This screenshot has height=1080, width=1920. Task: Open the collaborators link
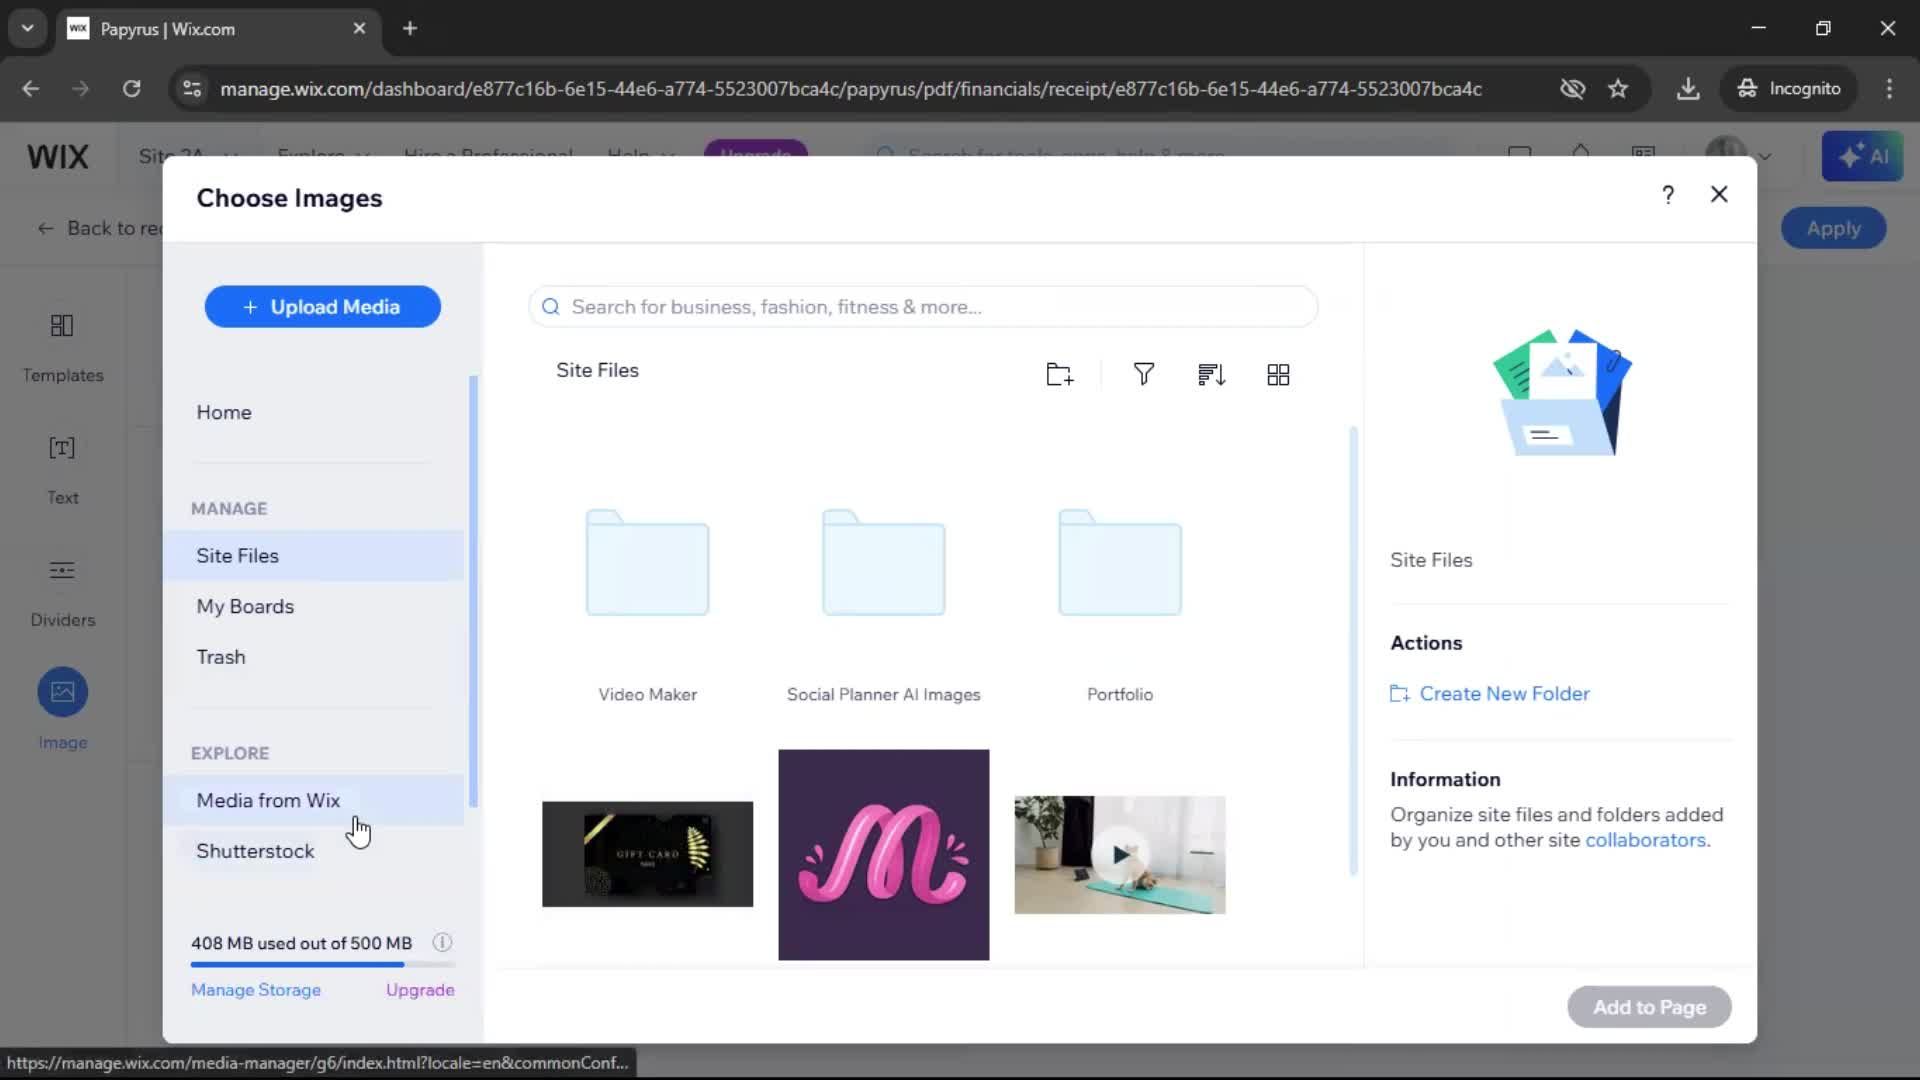[1645, 841]
